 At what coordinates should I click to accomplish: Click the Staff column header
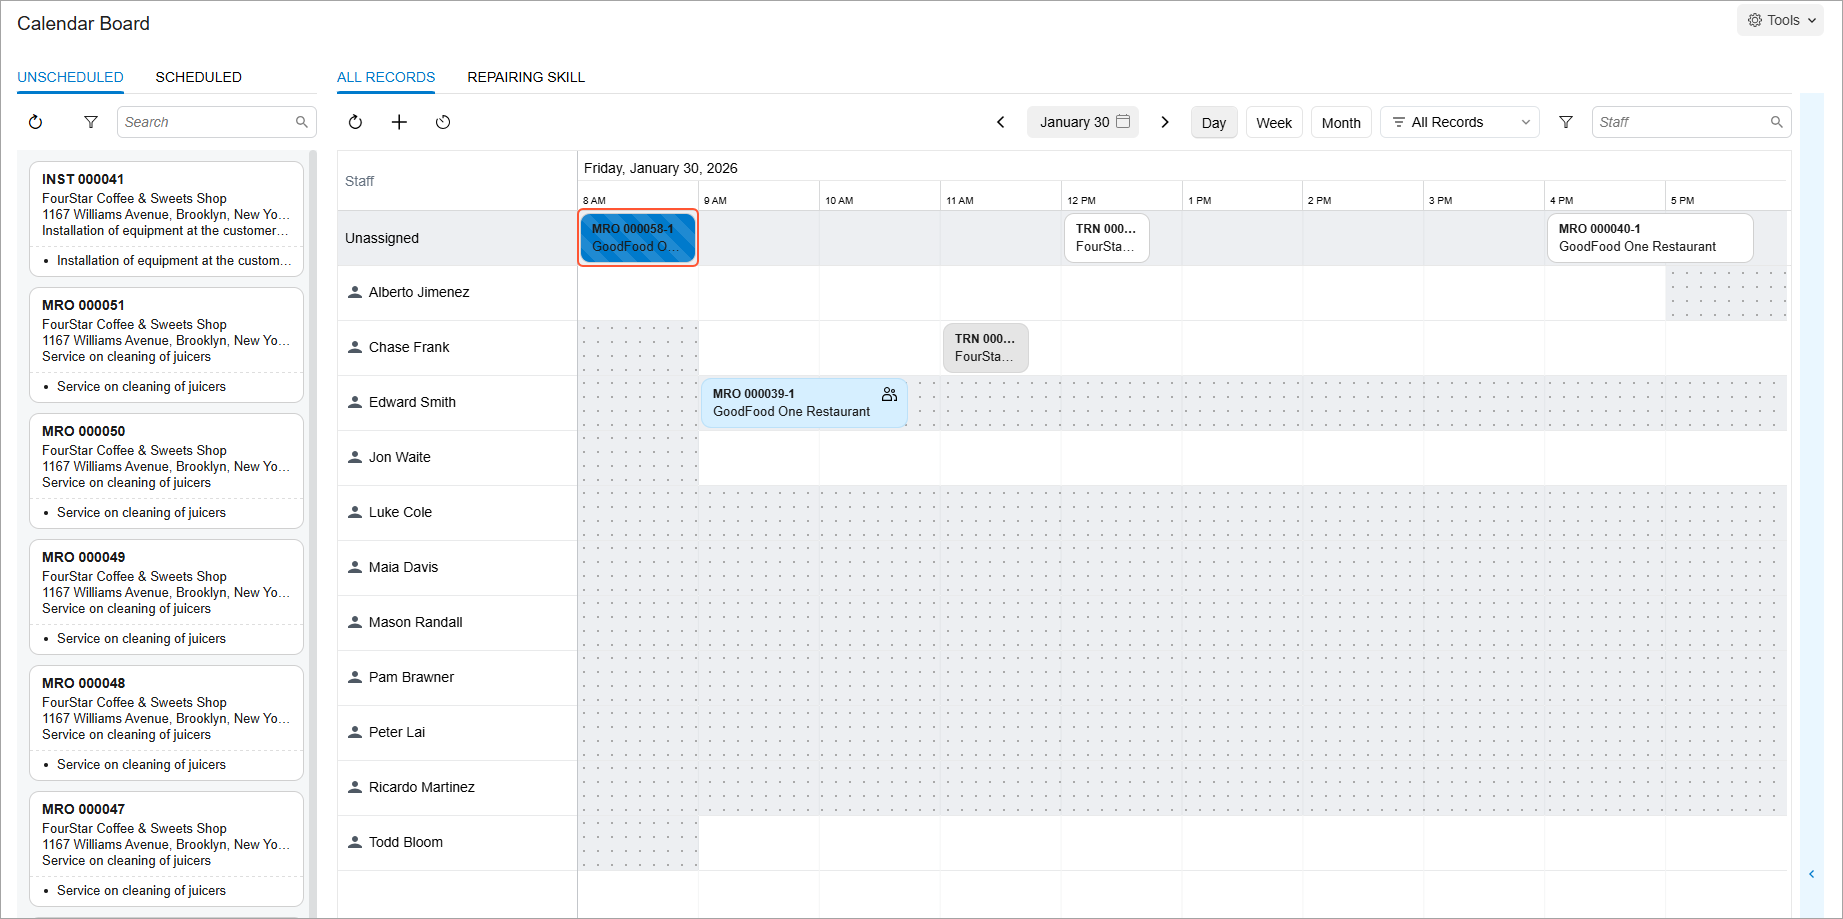click(x=359, y=181)
